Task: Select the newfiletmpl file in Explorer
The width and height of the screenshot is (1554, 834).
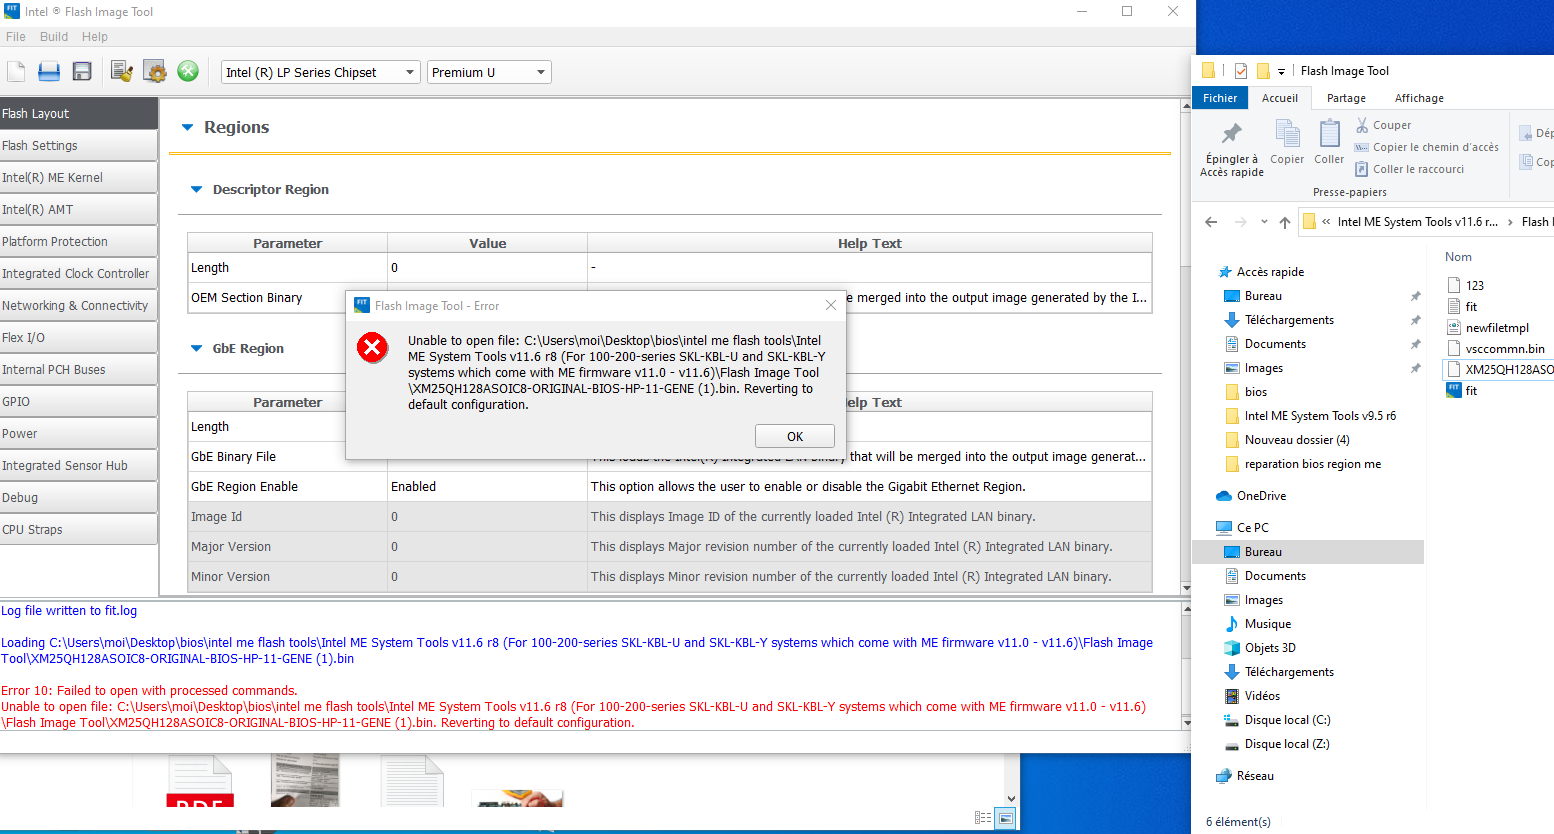Action: pyautogui.click(x=1488, y=328)
